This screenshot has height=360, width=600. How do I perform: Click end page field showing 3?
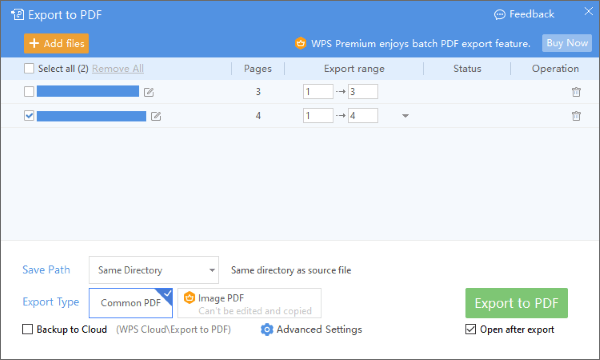tap(363, 92)
